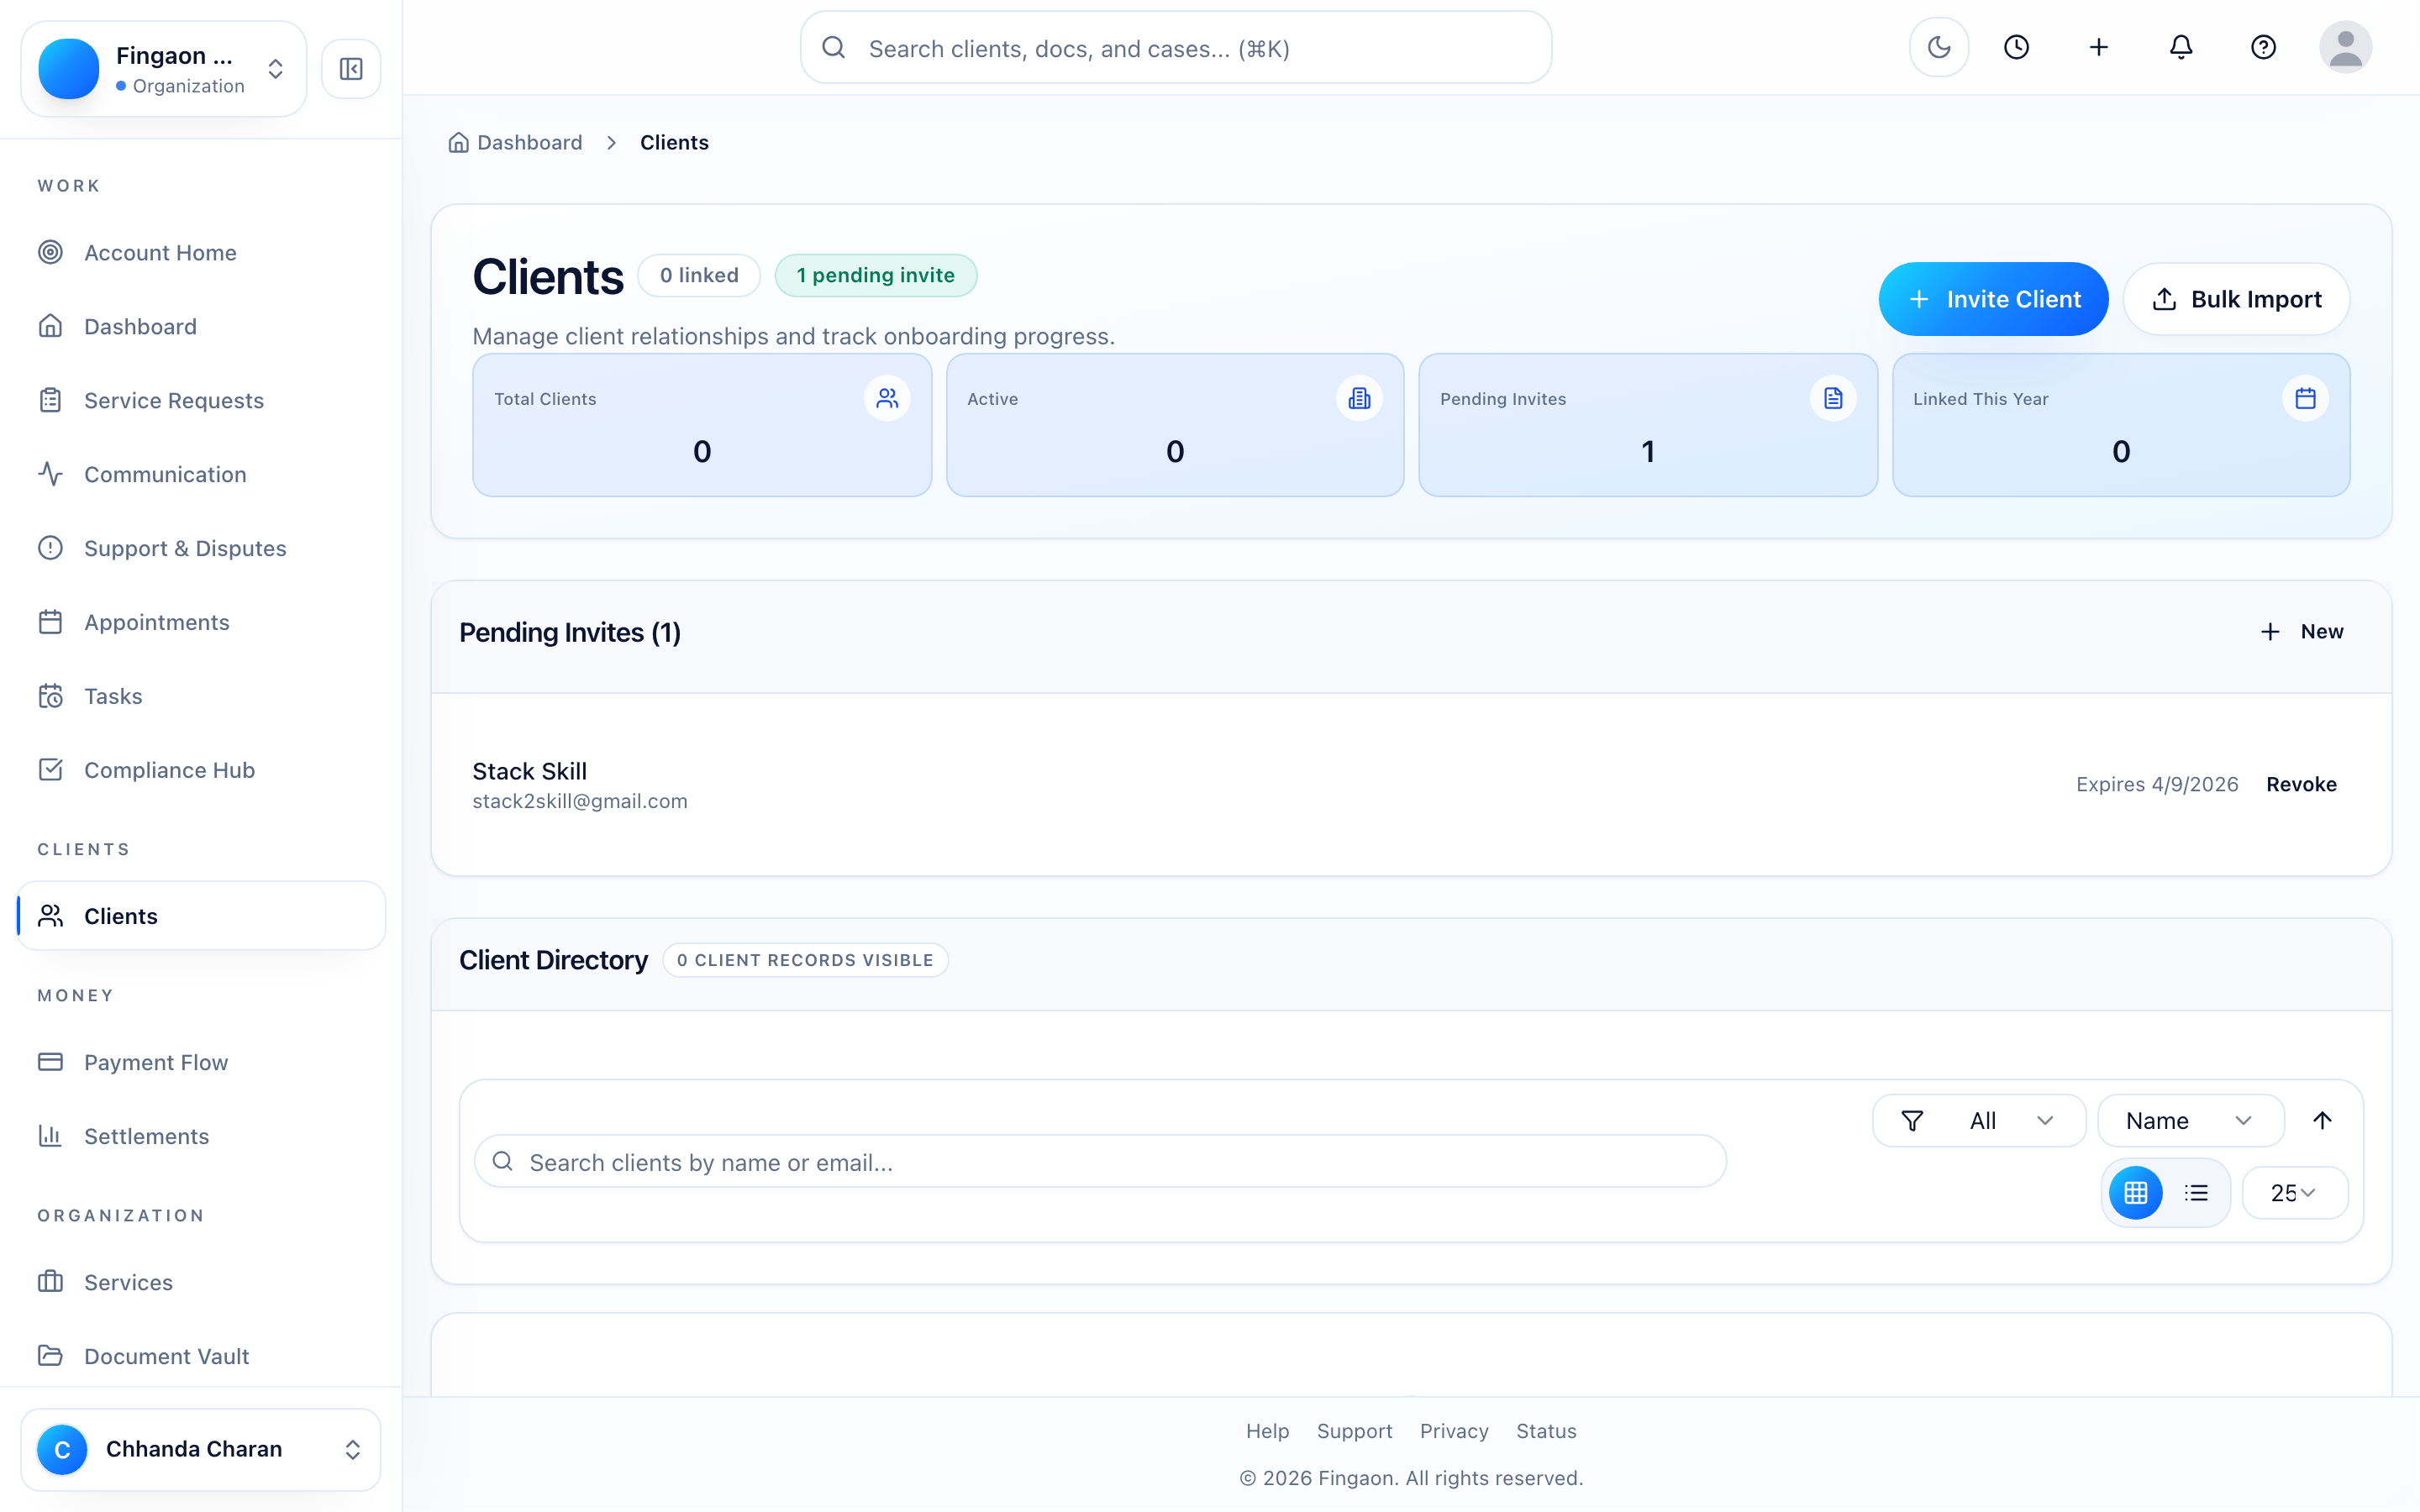
Task: Click the home icon in breadcrumb
Action: click(x=459, y=142)
